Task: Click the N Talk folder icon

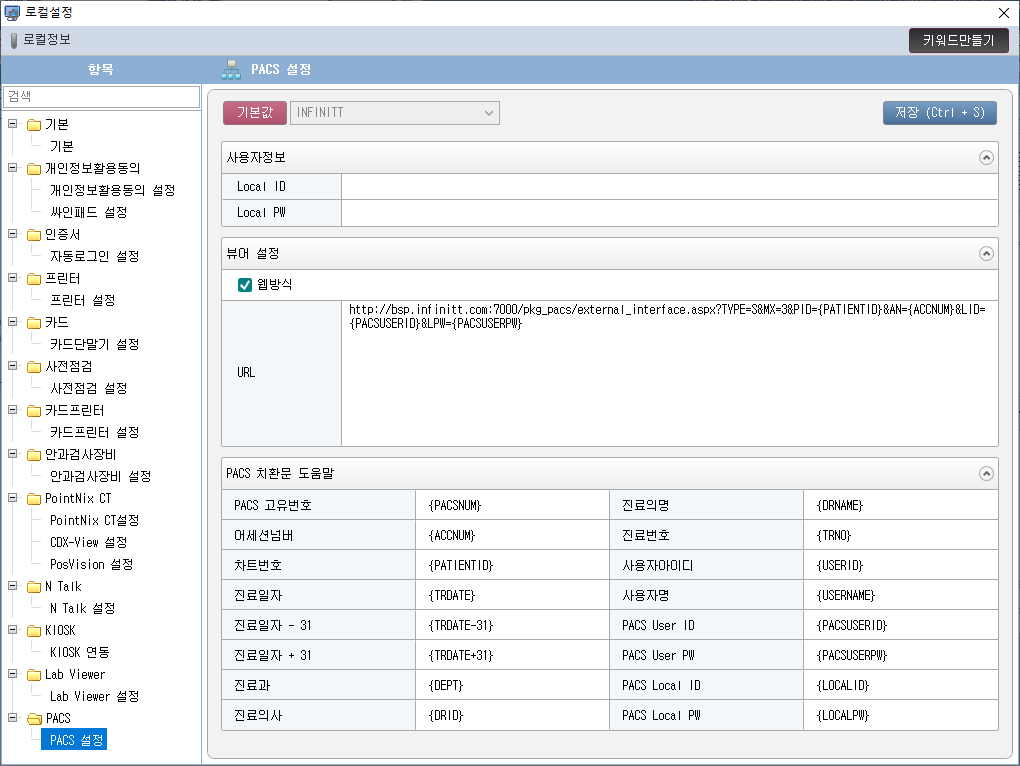Action: (34, 587)
